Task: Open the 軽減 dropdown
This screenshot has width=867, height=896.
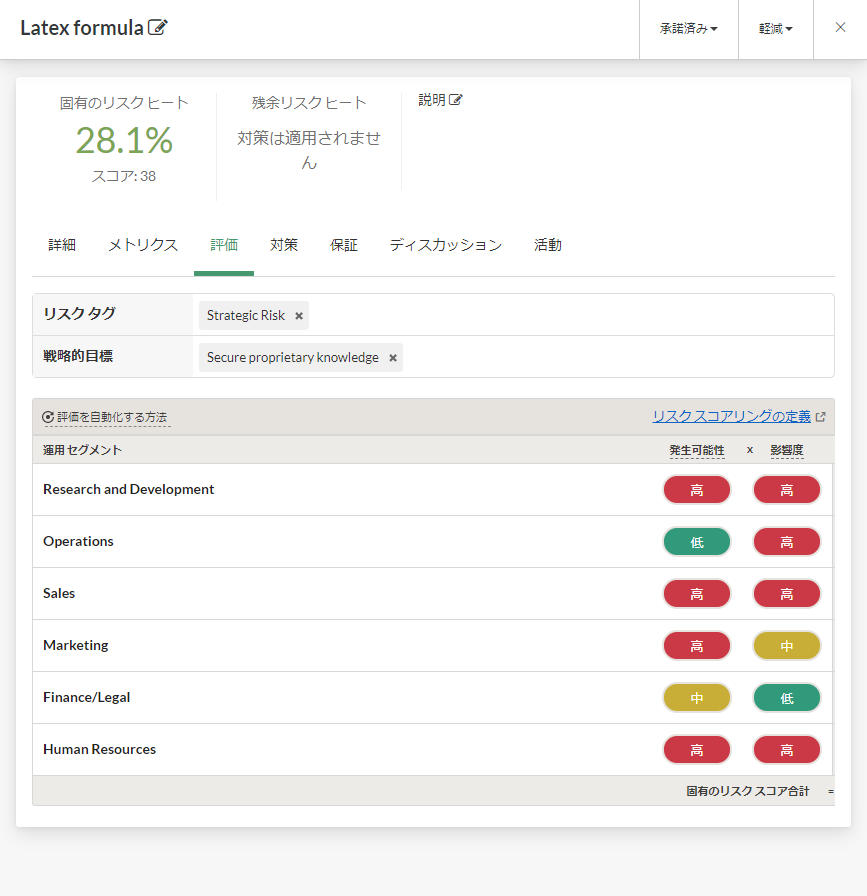Action: tap(776, 29)
